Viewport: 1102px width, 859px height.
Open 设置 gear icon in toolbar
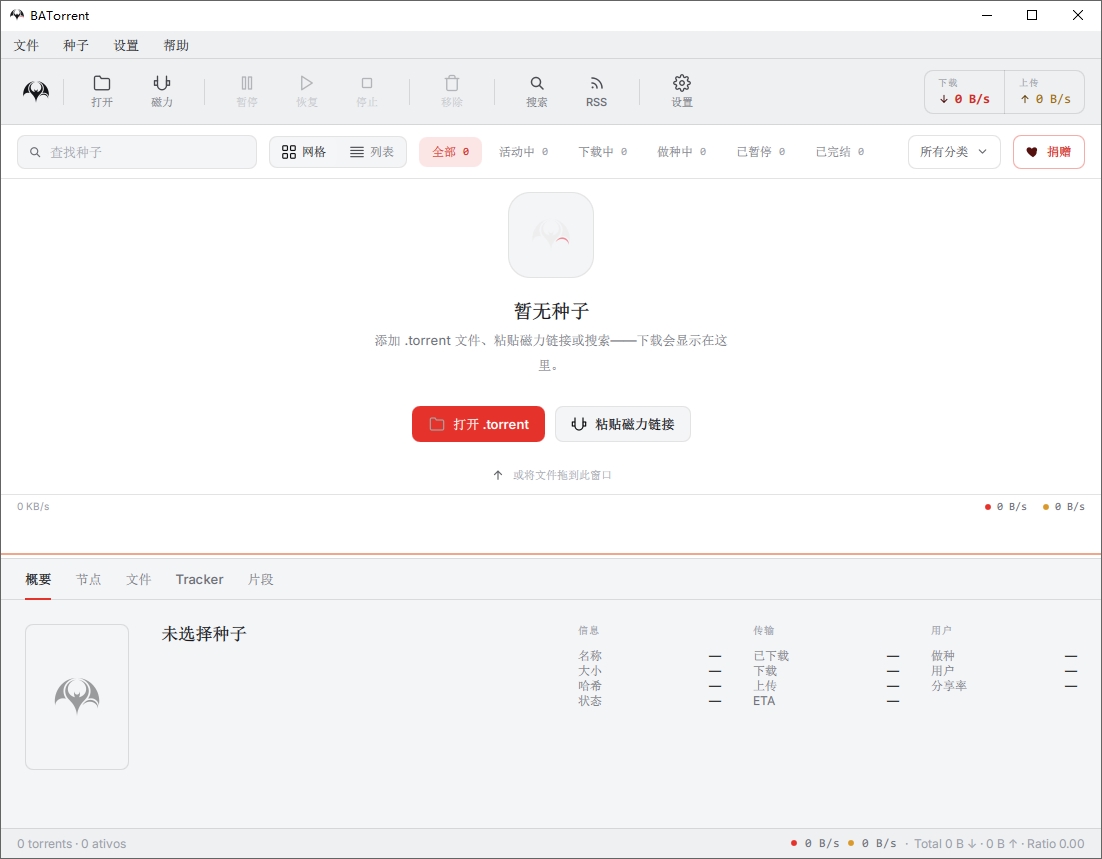[682, 91]
